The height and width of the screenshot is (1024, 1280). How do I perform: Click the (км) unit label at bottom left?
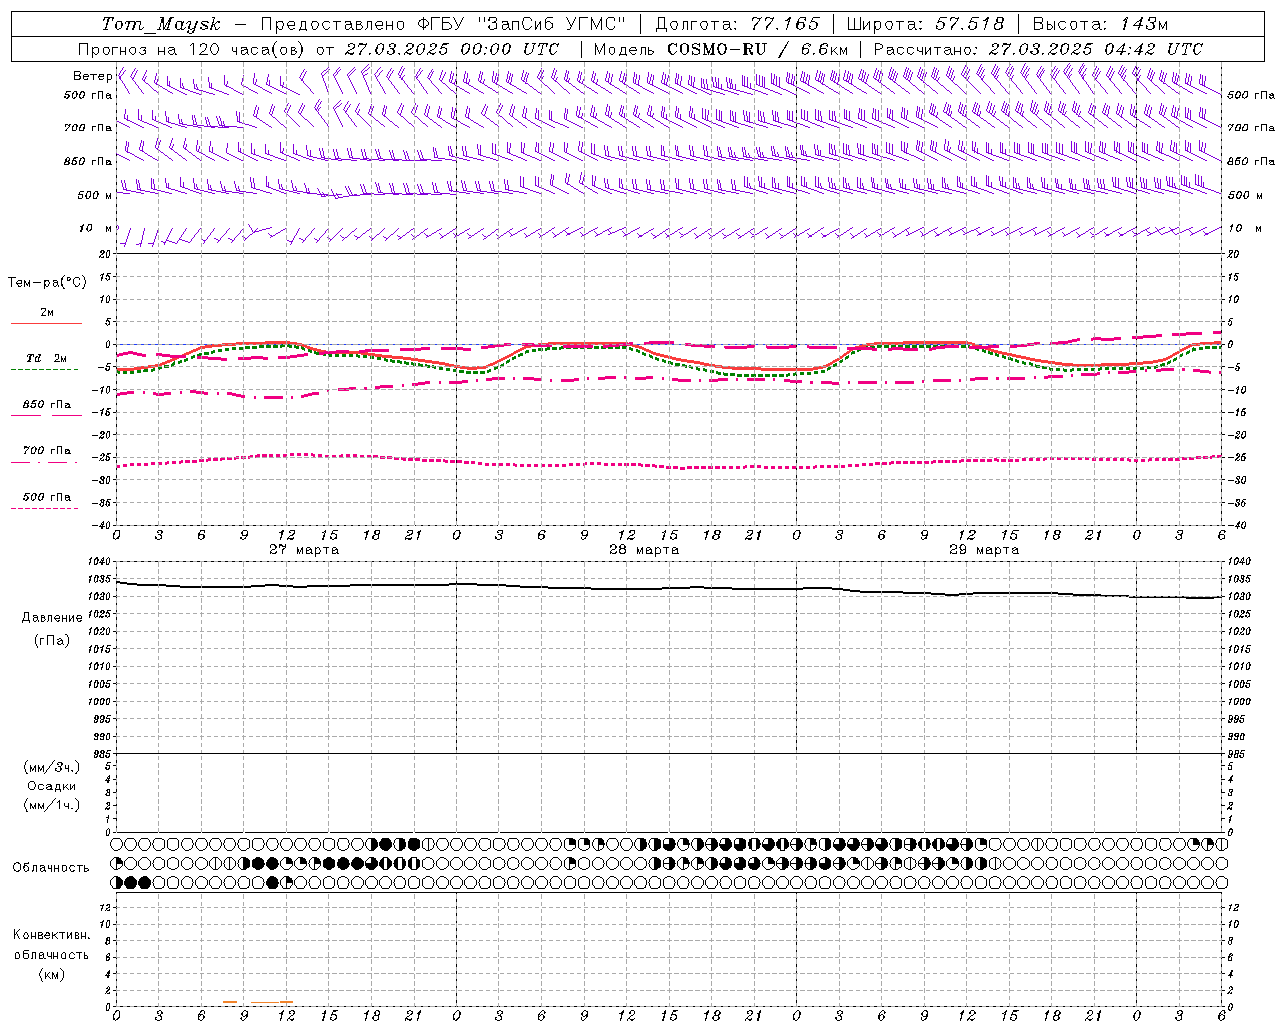pos(52,974)
